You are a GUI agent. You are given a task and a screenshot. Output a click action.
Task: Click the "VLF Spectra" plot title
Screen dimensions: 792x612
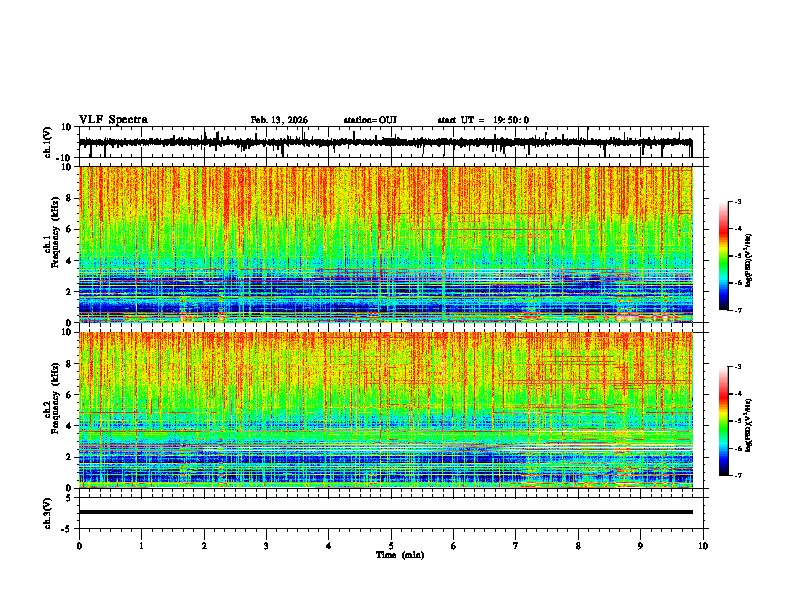pos(113,120)
